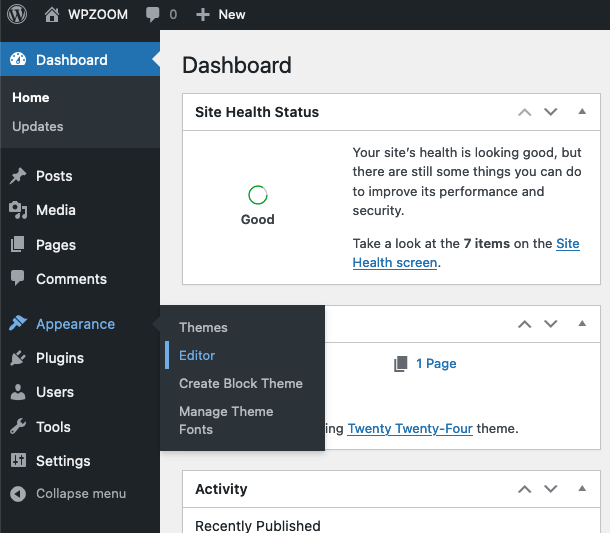
Task: Go to the Home submenu item
Action: click(x=31, y=97)
